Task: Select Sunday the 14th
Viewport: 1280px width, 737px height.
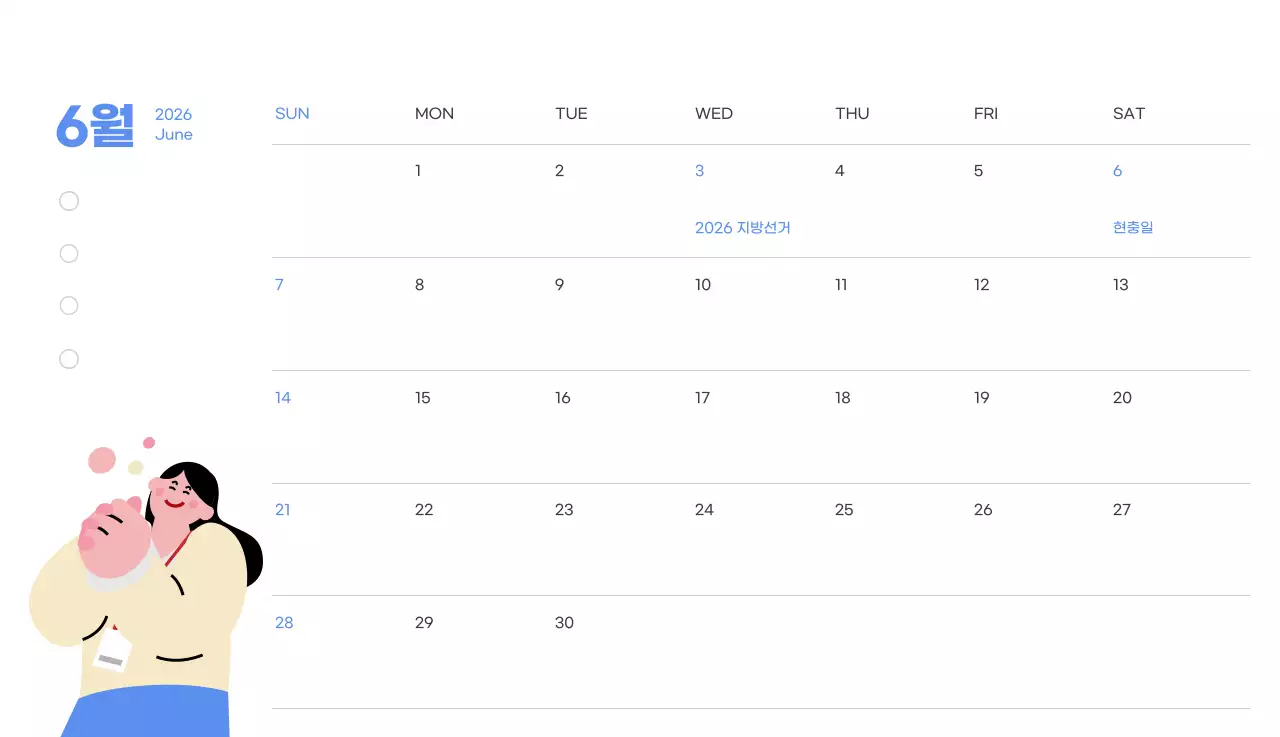Action: [x=283, y=398]
